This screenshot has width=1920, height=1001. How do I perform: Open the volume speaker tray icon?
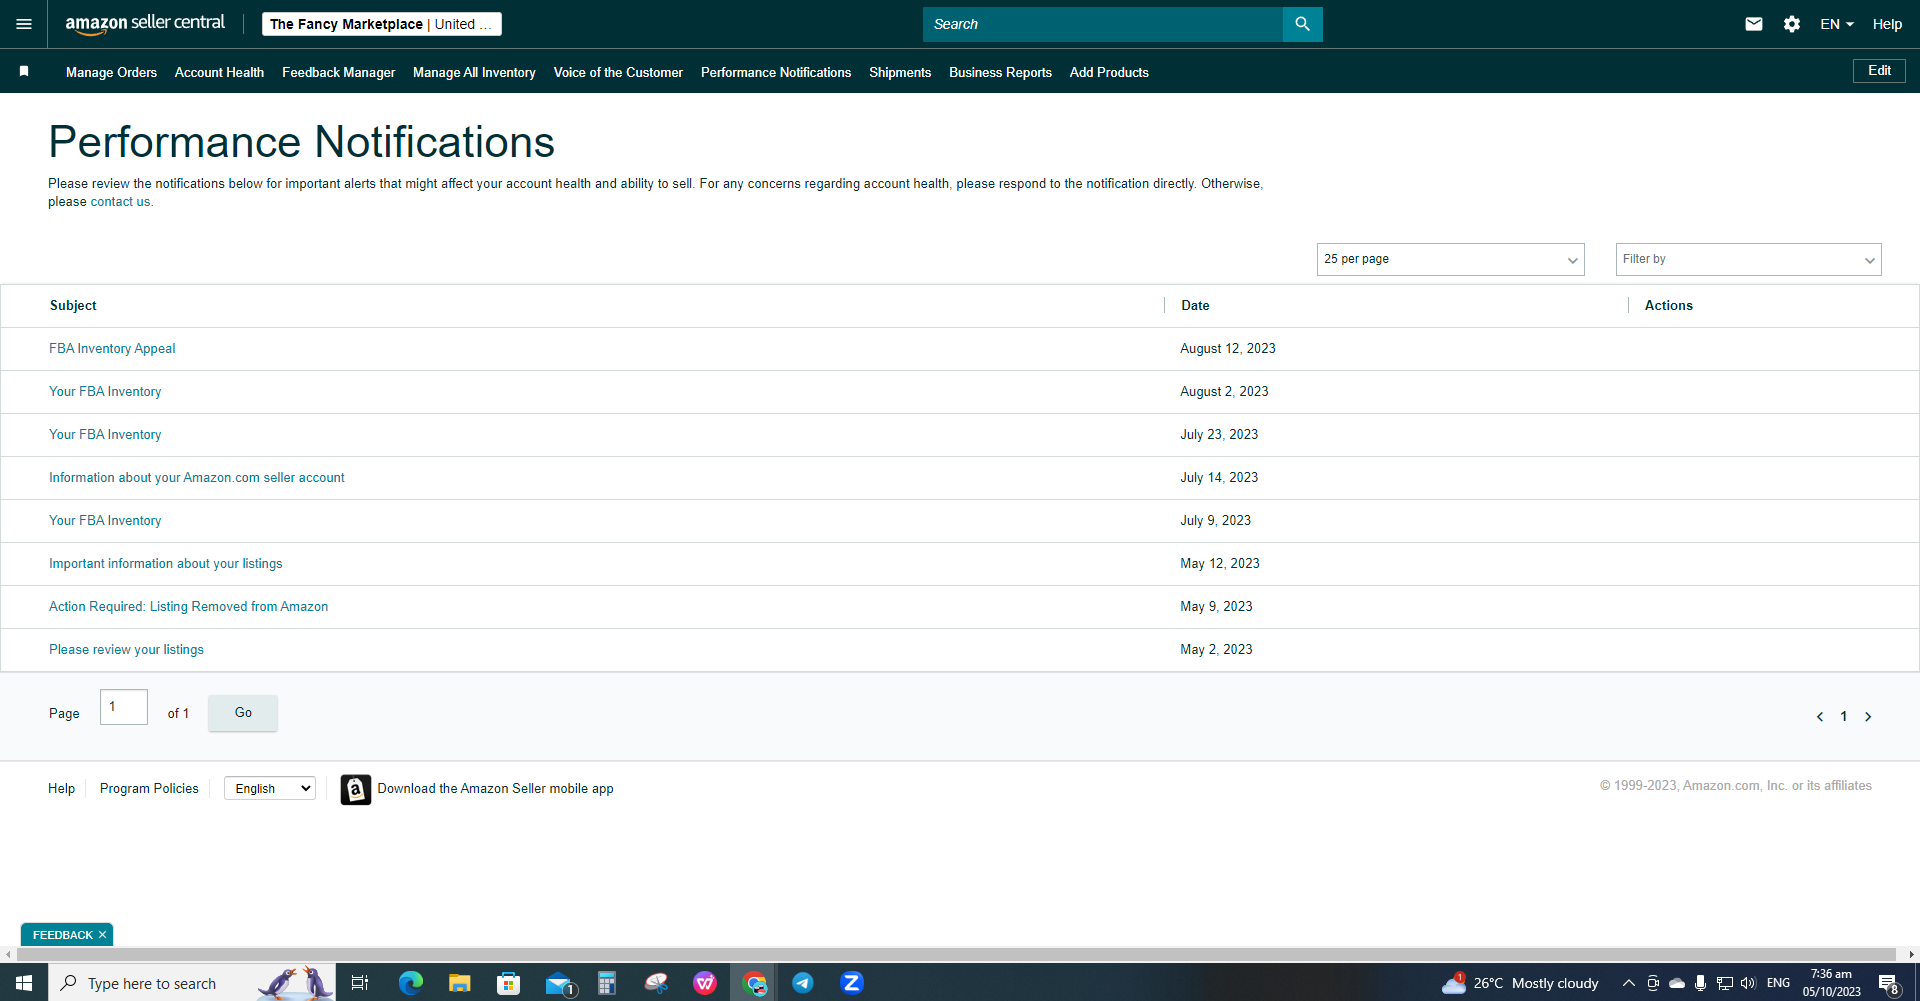pos(1748,983)
